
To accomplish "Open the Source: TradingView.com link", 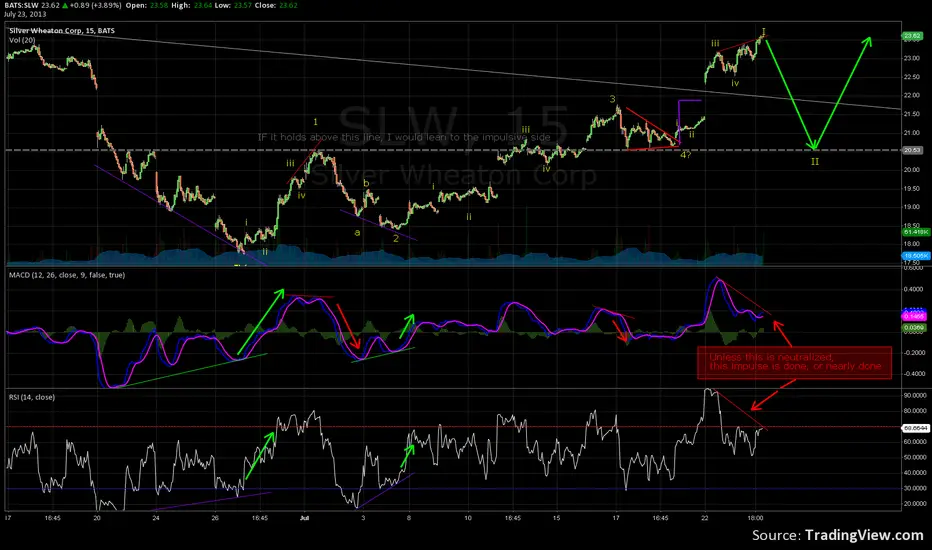I will [x=837, y=535].
